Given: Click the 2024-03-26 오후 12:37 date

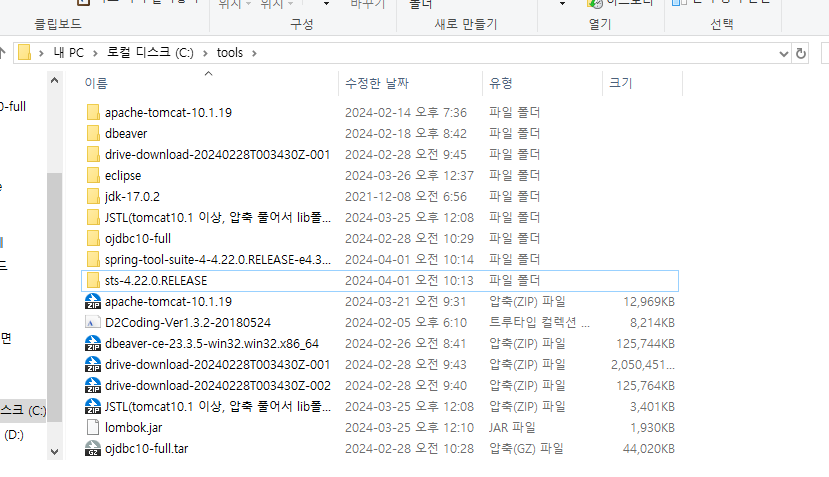Looking at the screenshot, I should [x=409, y=176].
